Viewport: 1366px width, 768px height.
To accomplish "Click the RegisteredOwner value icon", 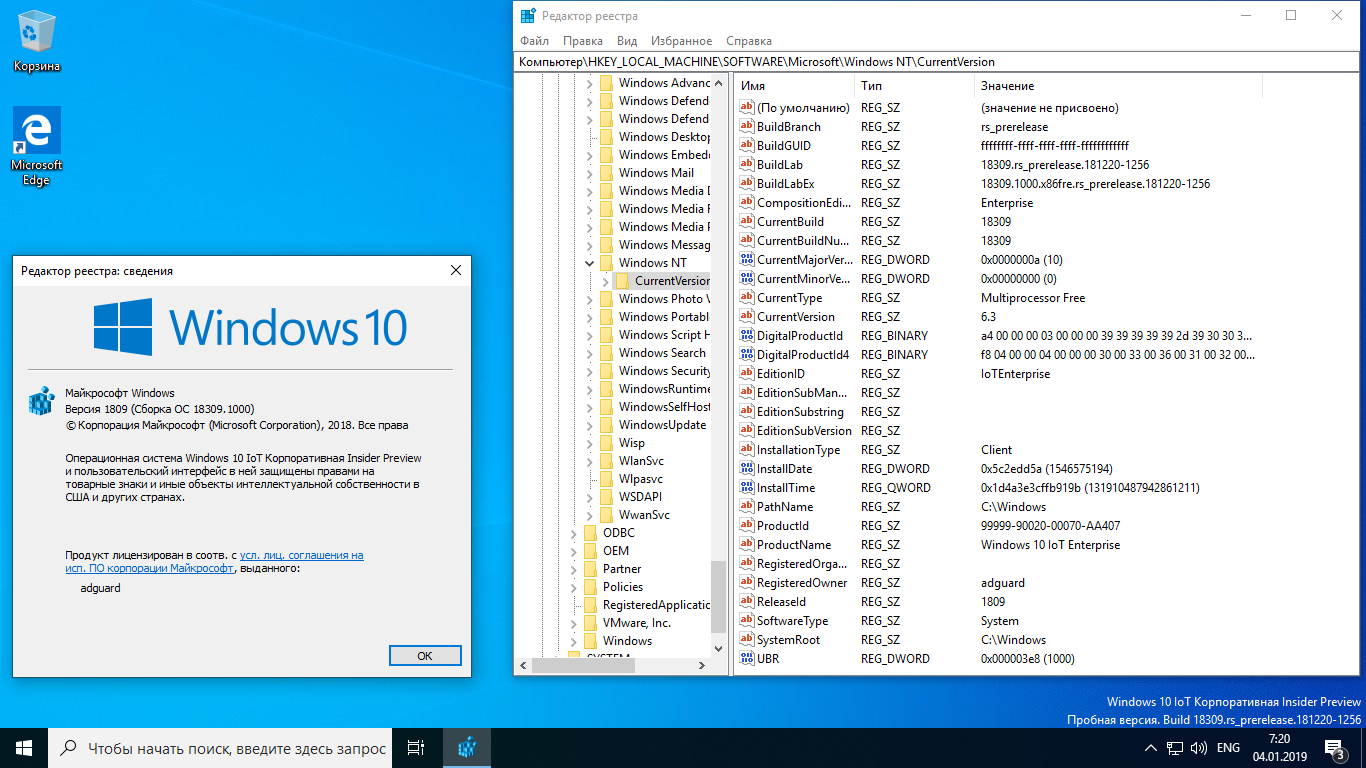I will tap(747, 582).
